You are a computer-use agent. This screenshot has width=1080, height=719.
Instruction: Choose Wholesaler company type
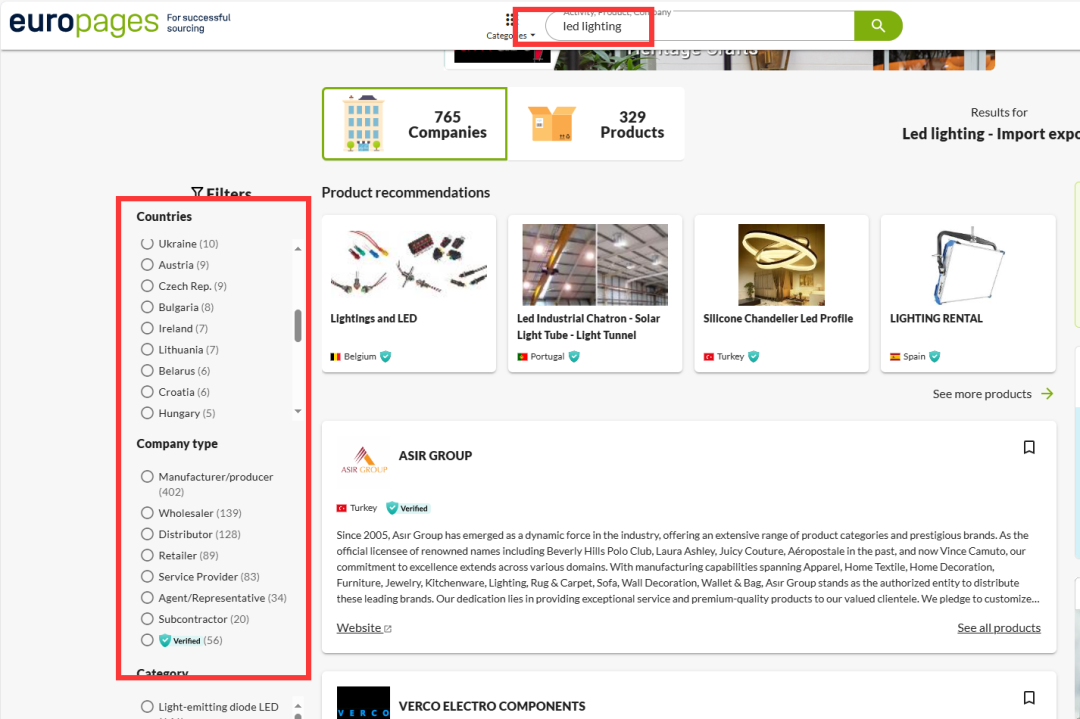click(x=147, y=513)
